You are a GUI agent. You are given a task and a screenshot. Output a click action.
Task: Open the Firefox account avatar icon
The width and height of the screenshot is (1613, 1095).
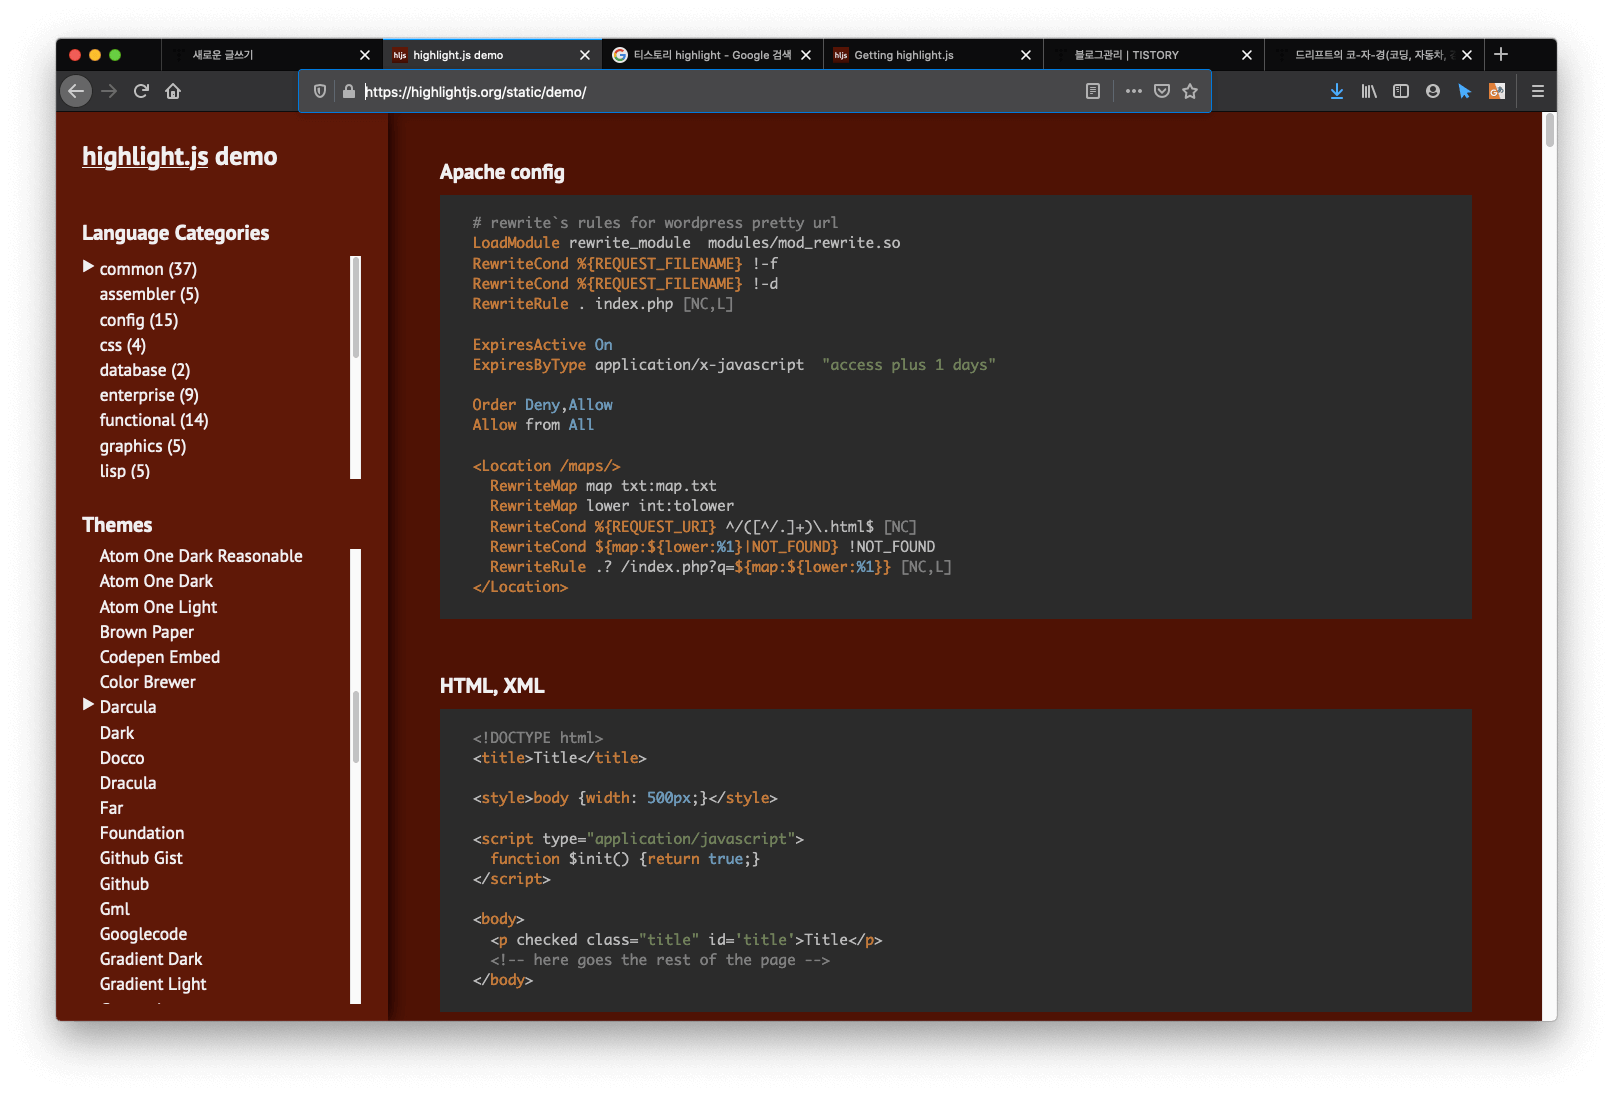tap(1433, 91)
